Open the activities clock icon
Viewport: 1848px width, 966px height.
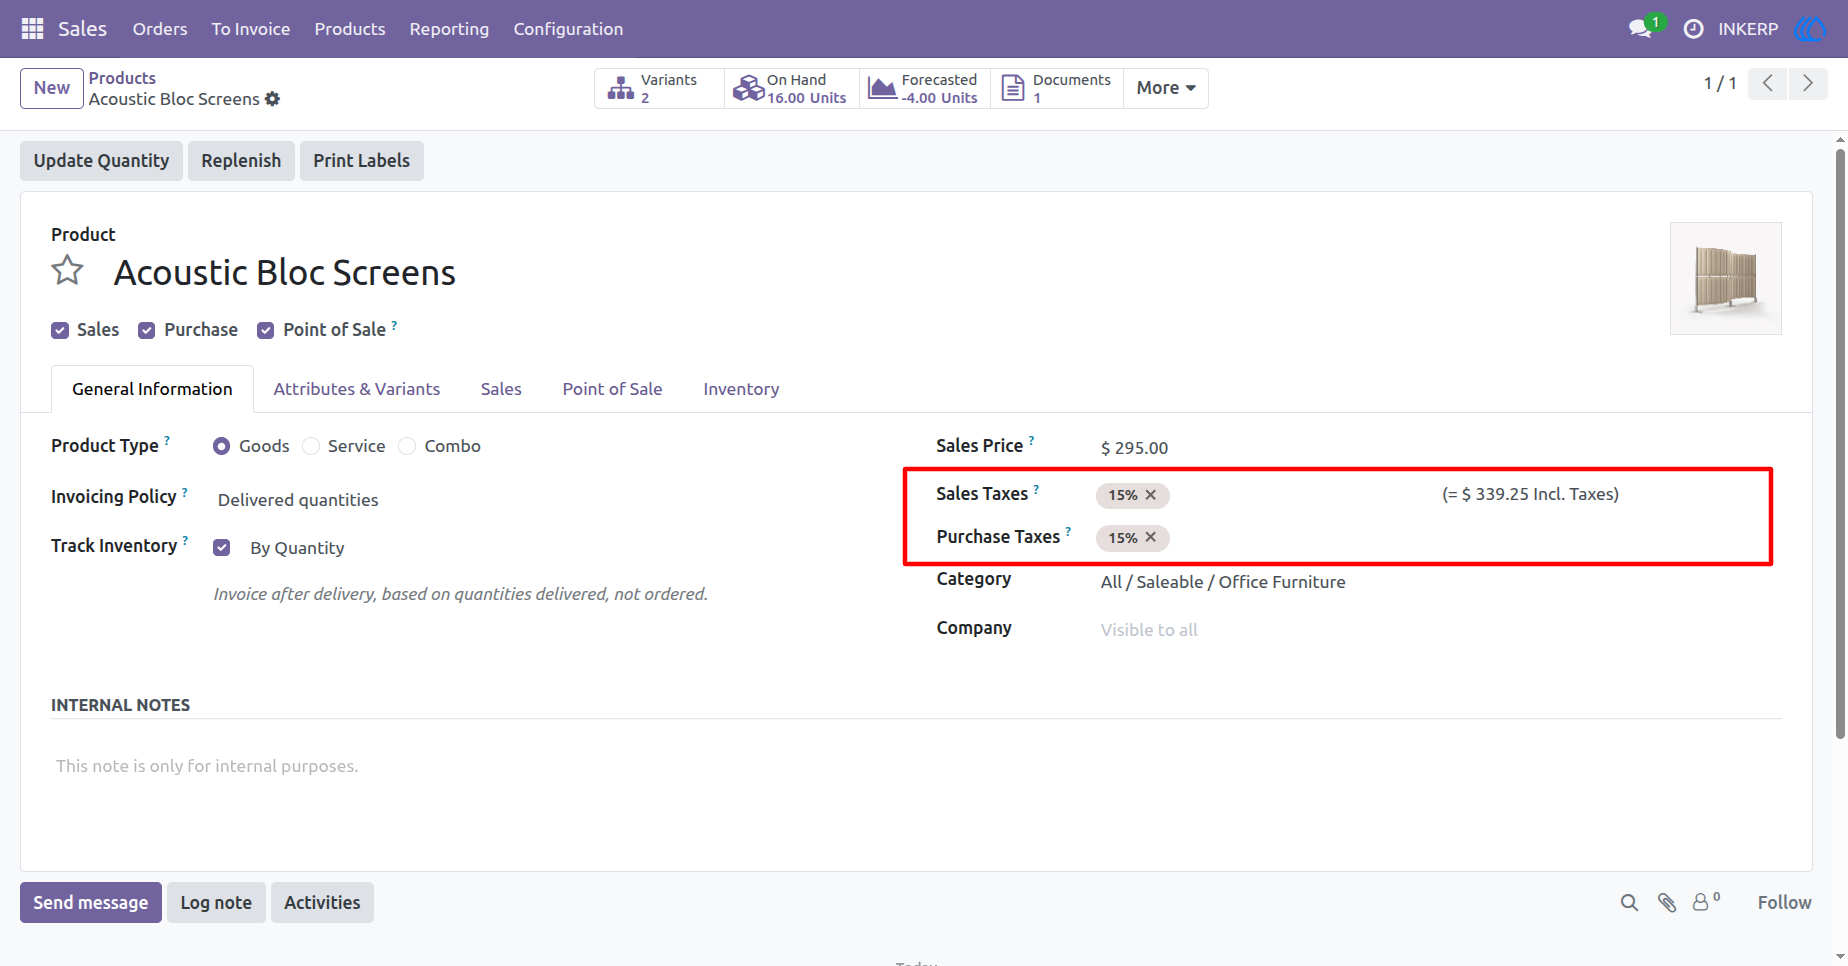(x=1693, y=29)
